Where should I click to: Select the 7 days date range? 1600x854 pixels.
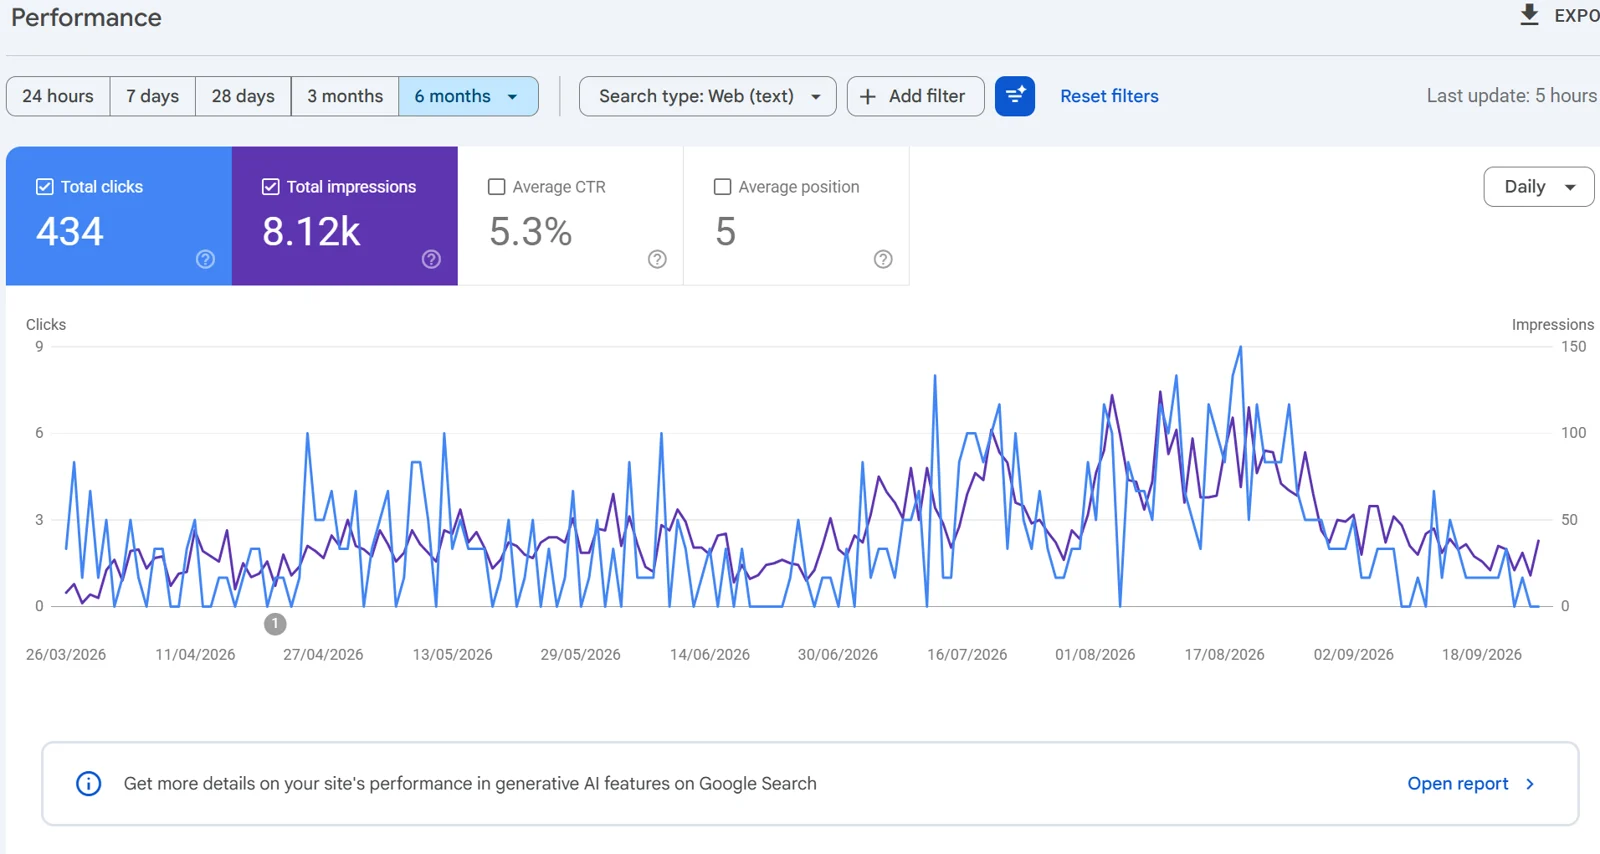[153, 96]
